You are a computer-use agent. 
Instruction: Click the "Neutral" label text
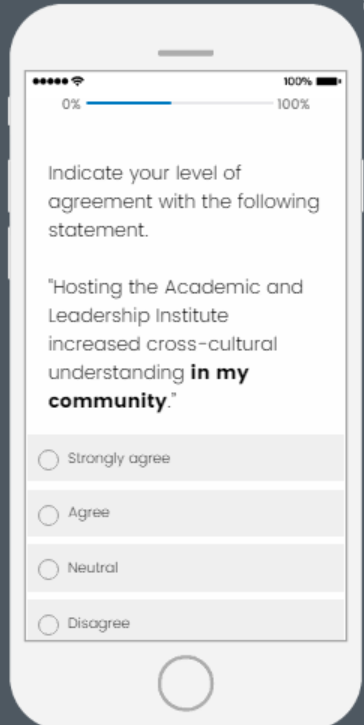click(93, 567)
